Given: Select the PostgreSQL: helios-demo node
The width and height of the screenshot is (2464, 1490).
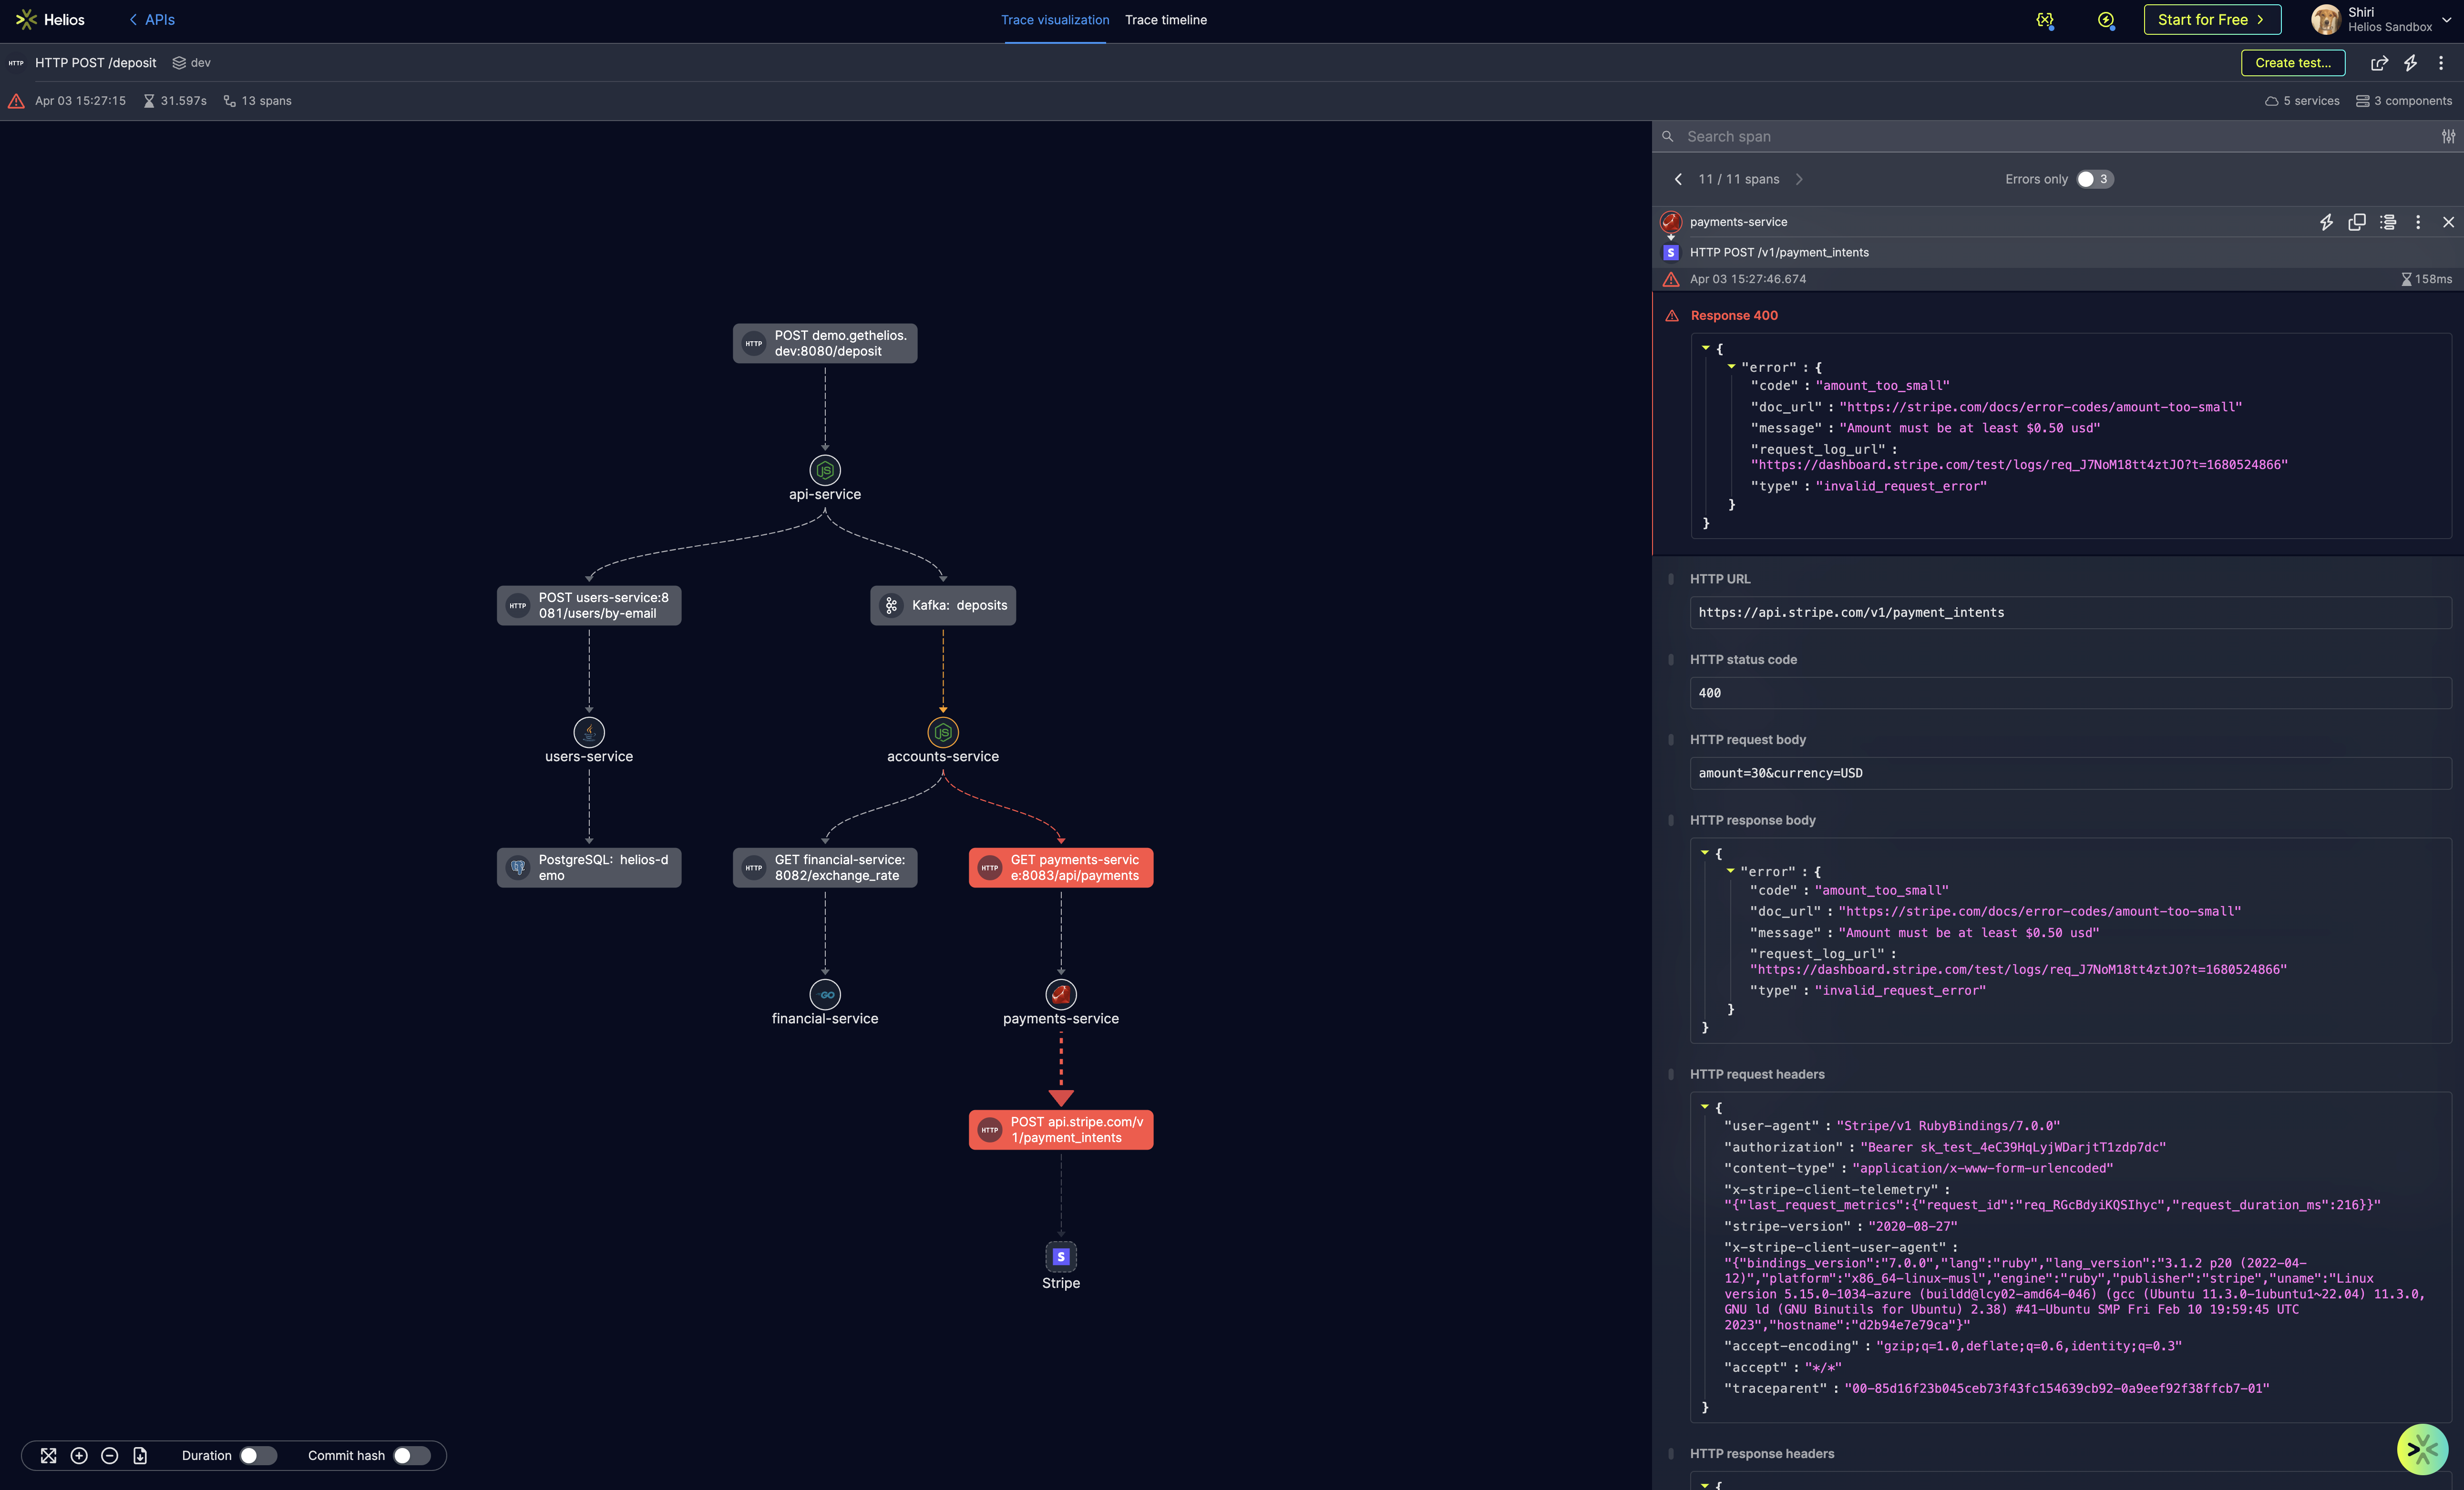Looking at the screenshot, I should [x=589, y=867].
